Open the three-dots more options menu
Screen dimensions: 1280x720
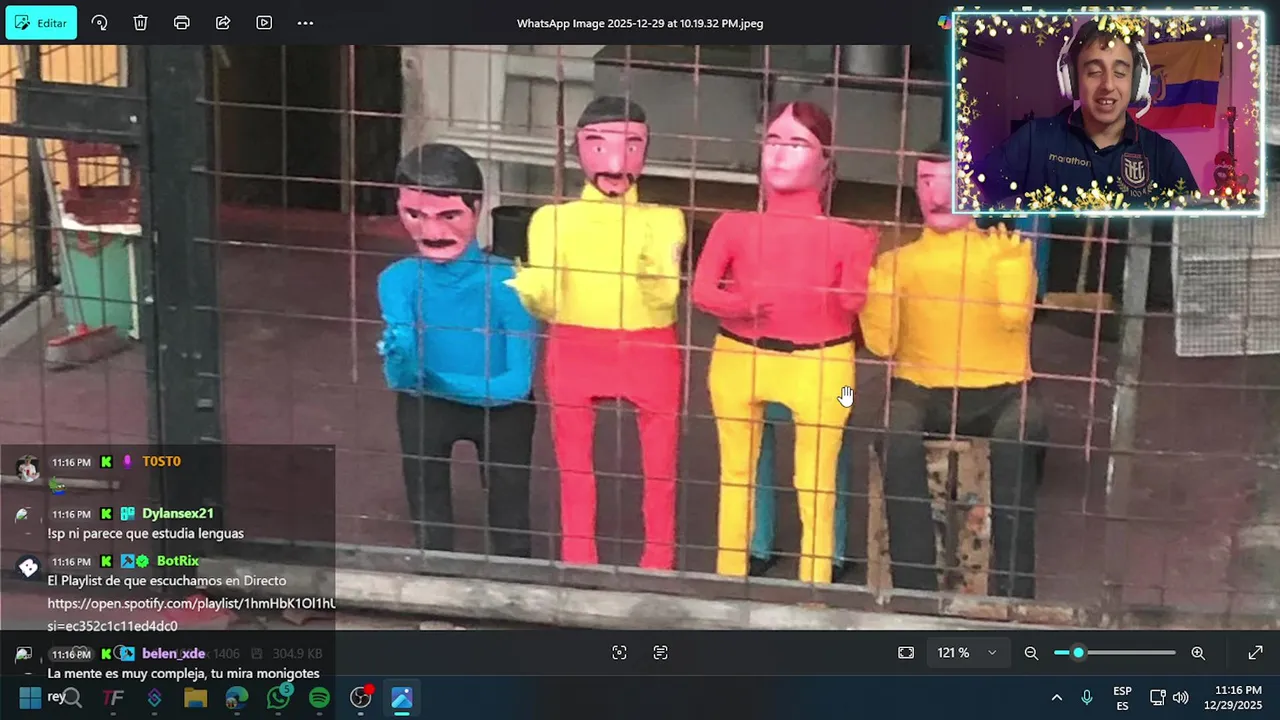click(x=305, y=23)
